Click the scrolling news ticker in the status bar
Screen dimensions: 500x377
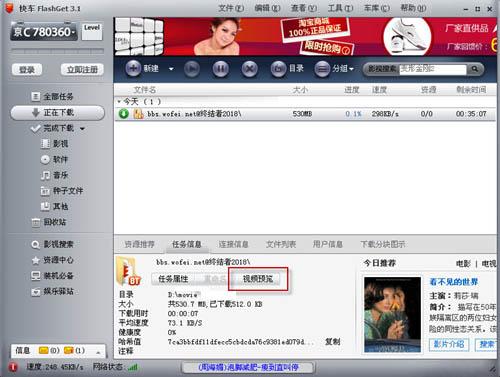click(x=248, y=367)
